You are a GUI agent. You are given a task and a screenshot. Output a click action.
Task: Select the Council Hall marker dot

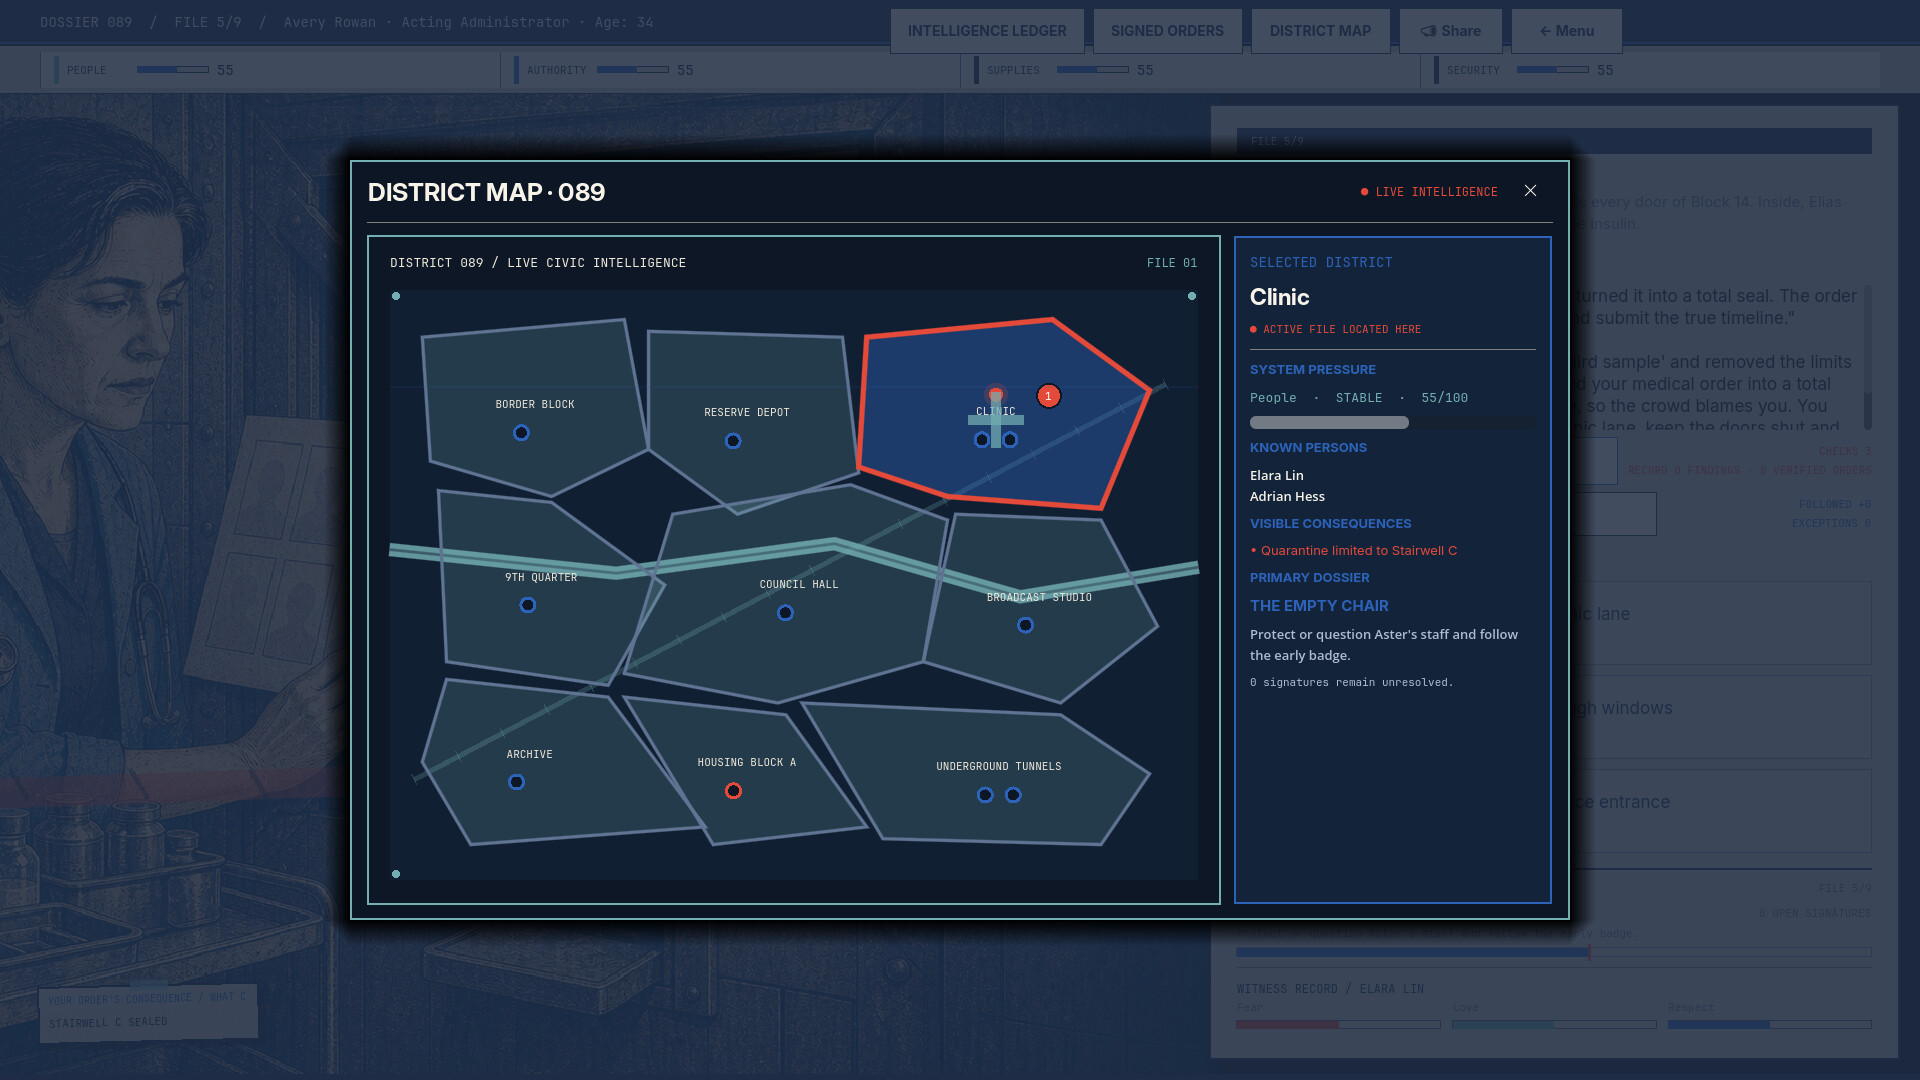point(785,613)
